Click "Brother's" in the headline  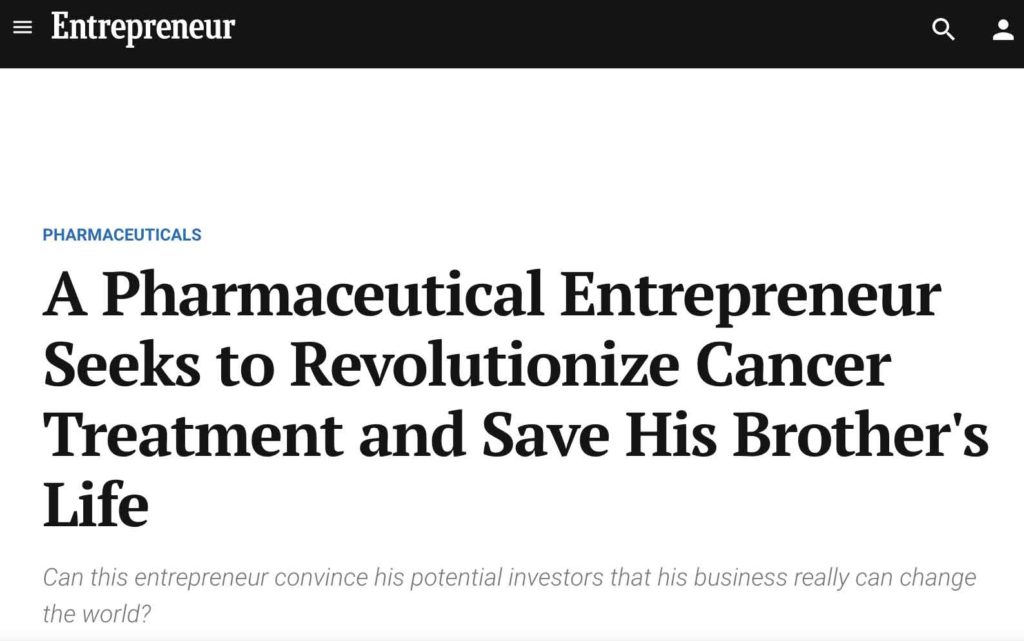click(x=861, y=433)
